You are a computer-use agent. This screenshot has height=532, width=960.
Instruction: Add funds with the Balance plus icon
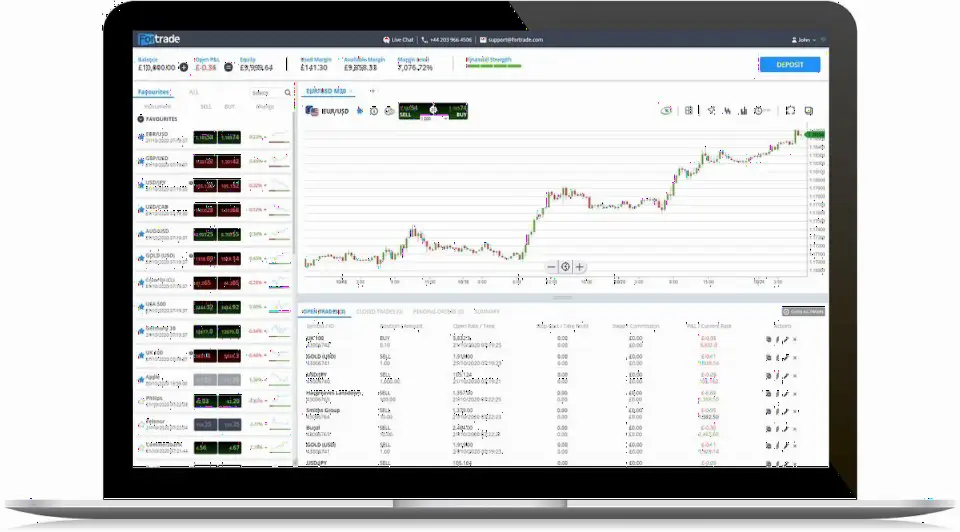[x=183, y=67]
